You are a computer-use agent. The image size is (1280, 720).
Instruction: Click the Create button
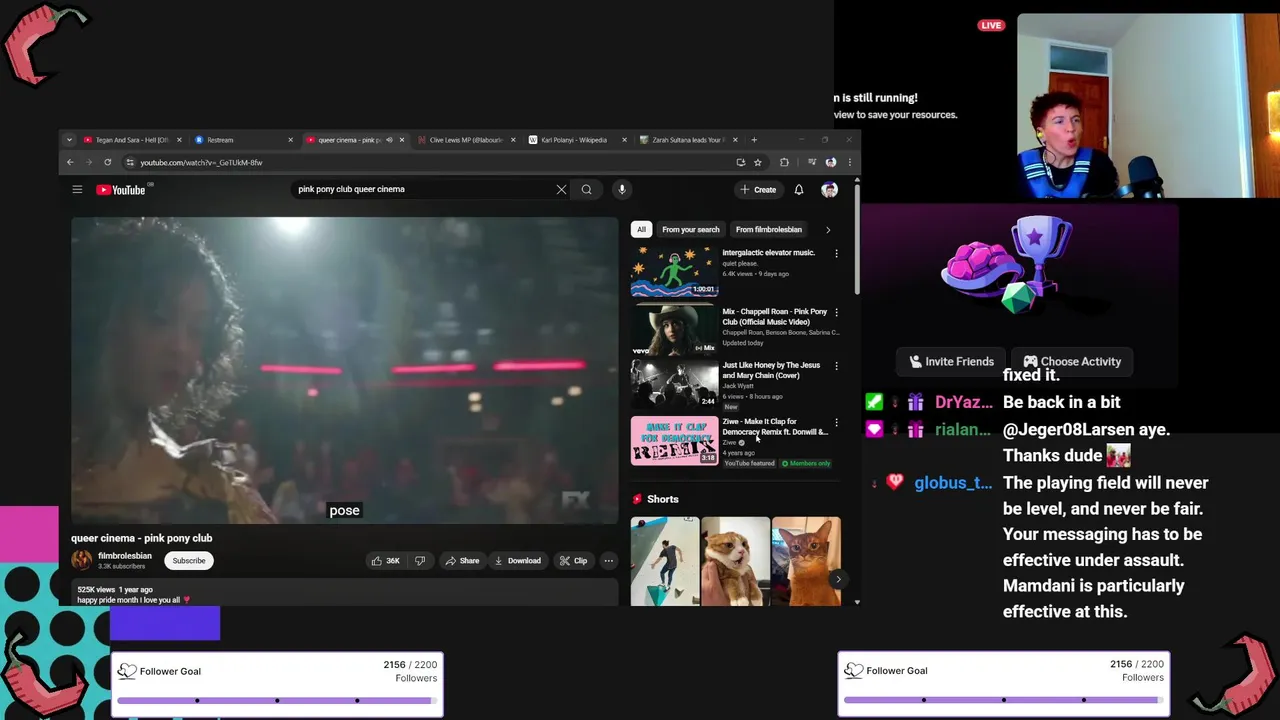coord(758,190)
